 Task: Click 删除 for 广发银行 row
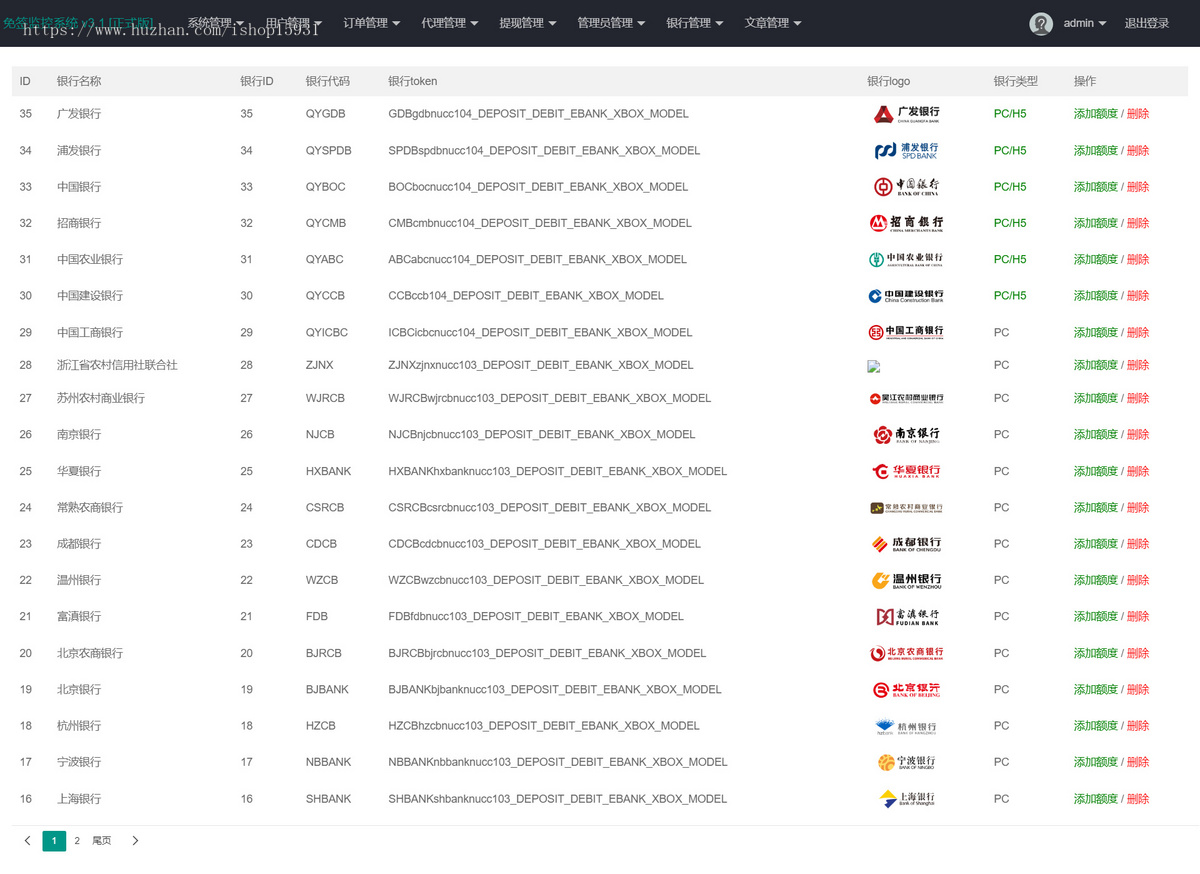1138,114
